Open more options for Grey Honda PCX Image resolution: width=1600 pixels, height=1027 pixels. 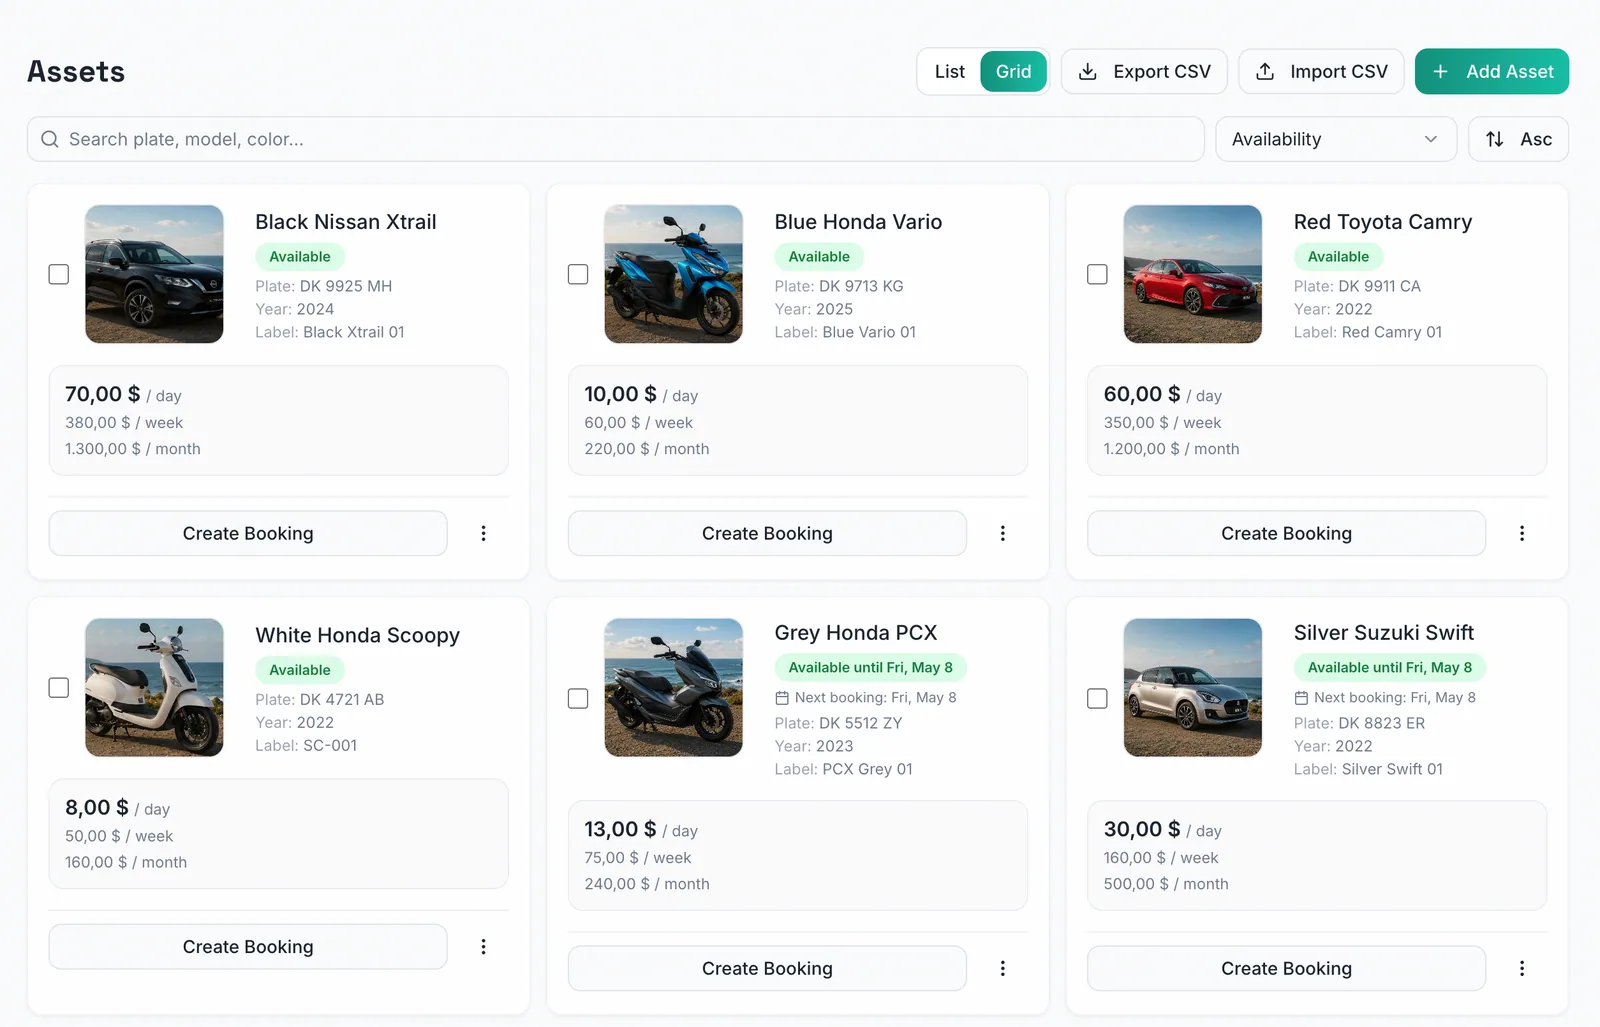pos(1002,968)
